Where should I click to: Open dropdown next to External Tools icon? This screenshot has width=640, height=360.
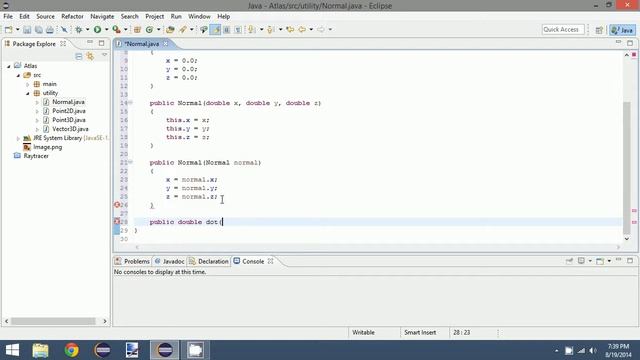(126, 29)
